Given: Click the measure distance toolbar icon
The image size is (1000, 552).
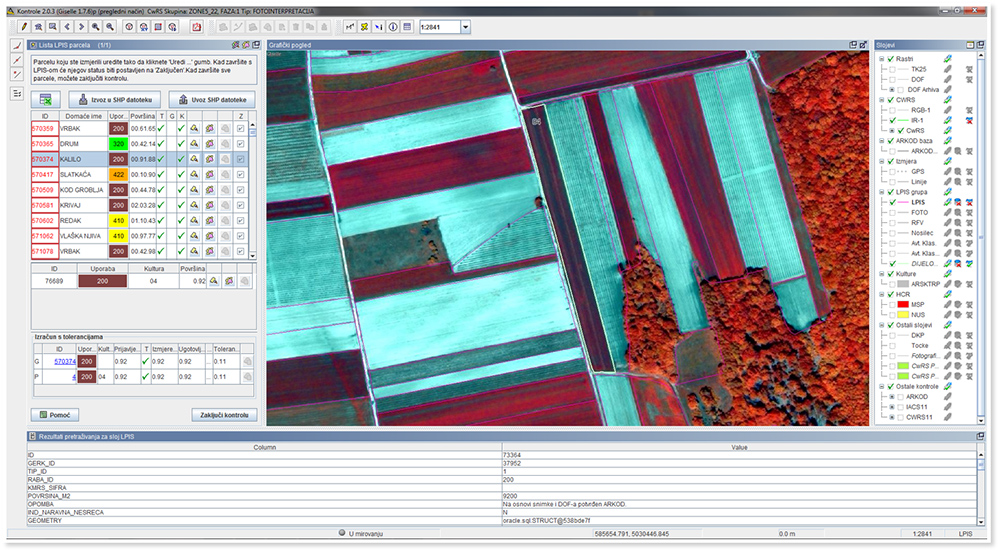Looking at the screenshot, I should pyautogui.click(x=349, y=27).
